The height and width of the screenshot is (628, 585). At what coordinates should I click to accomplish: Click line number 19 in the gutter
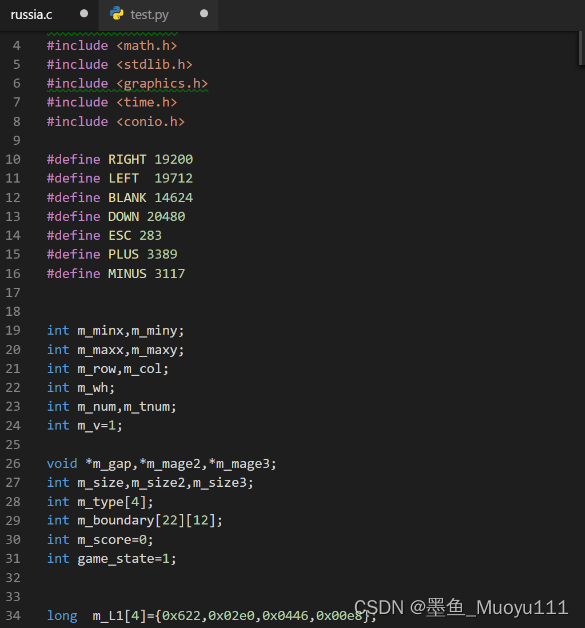(13, 330)
